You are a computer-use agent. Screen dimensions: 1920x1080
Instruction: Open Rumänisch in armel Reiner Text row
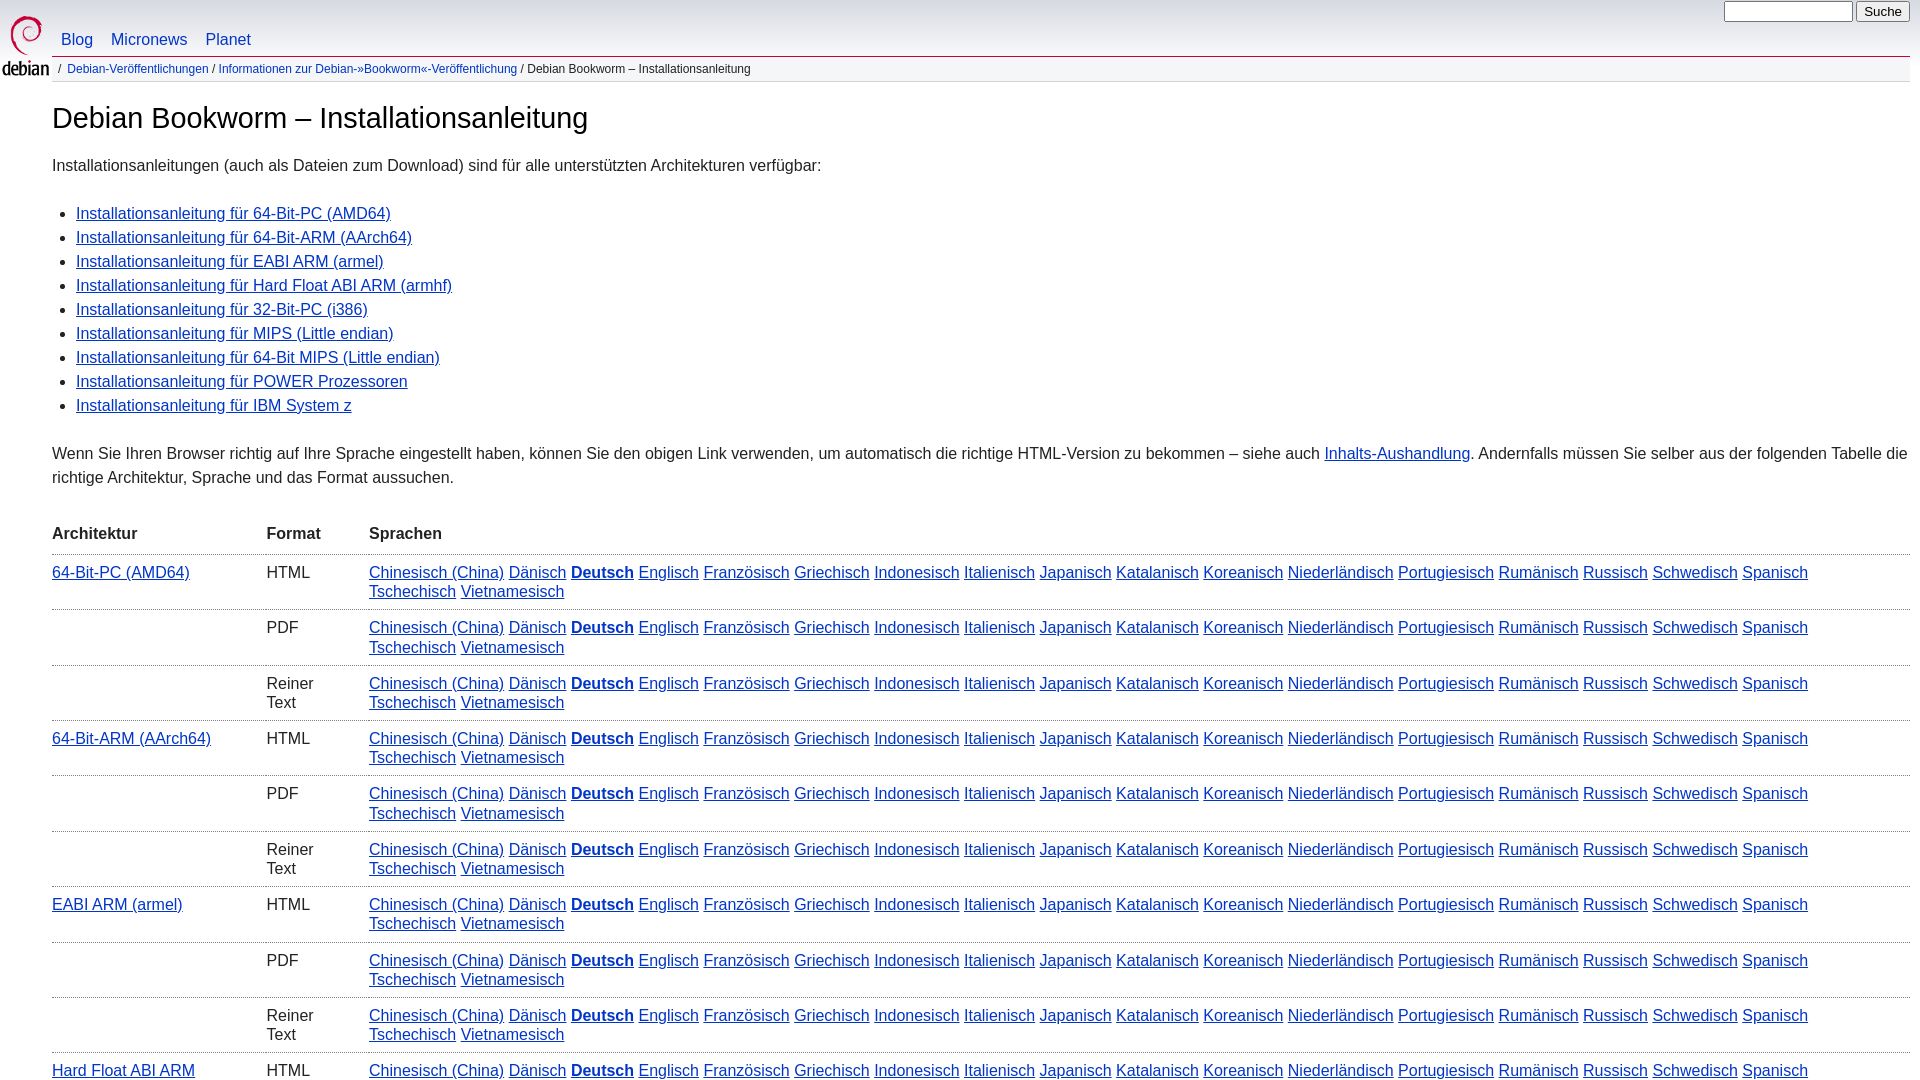click(x=1538, y=1016)
